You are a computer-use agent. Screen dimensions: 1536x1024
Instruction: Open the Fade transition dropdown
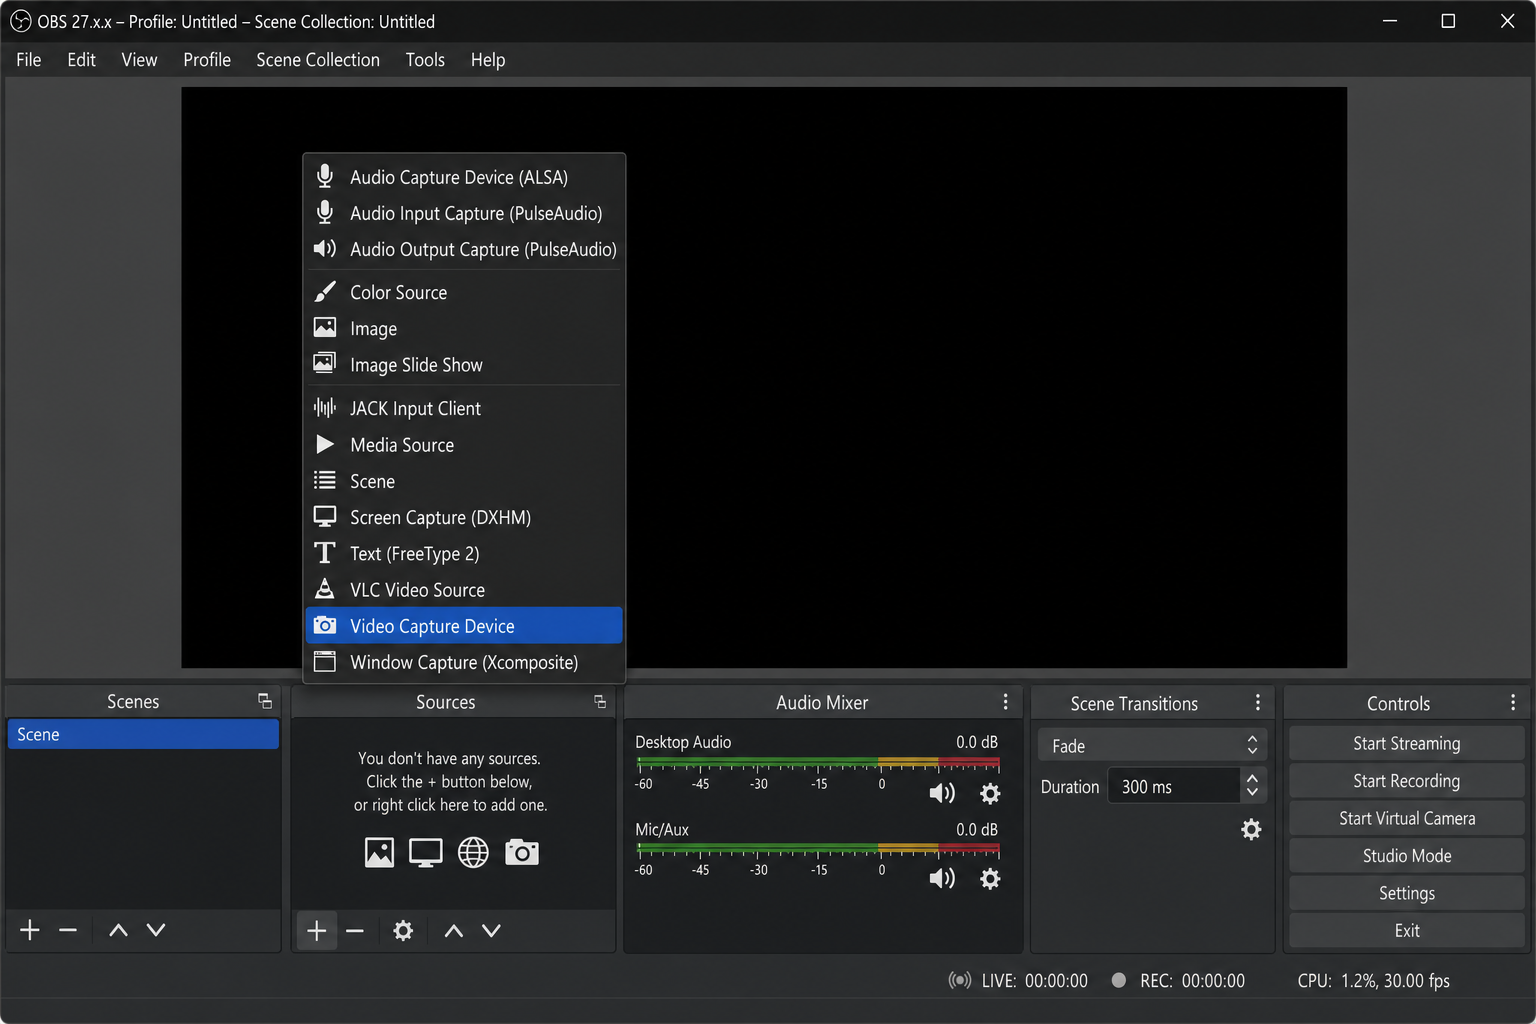(1152, 745)
